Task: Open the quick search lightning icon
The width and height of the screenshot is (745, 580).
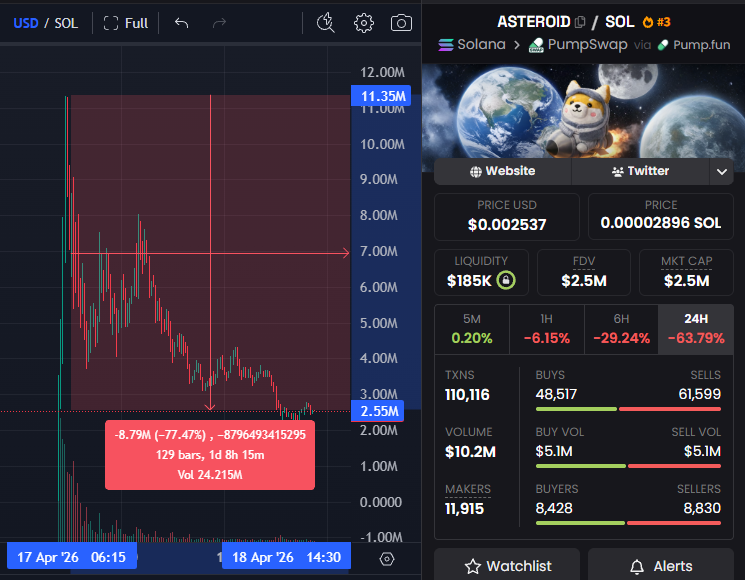Action: (325, 23)
